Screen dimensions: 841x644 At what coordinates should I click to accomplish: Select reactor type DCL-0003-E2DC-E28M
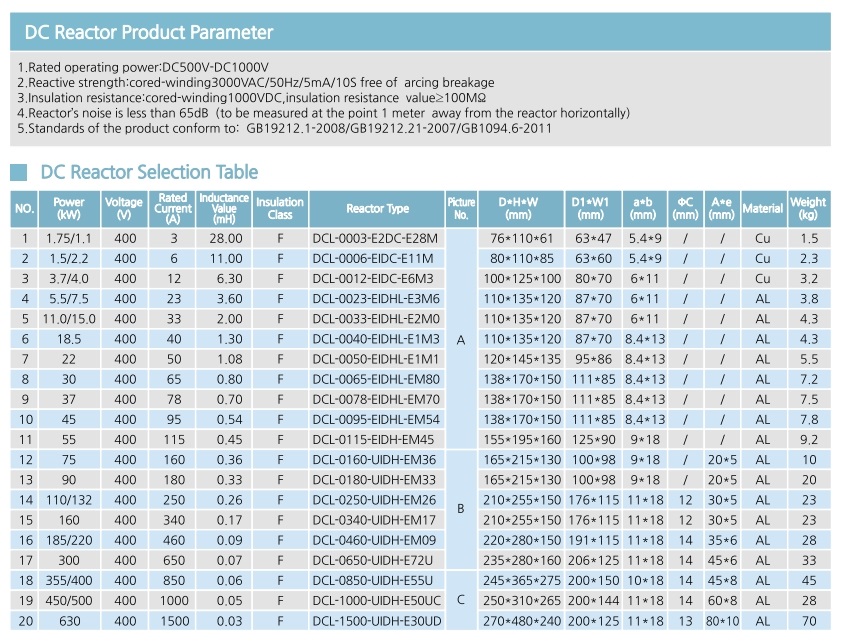tap(375, 239)
